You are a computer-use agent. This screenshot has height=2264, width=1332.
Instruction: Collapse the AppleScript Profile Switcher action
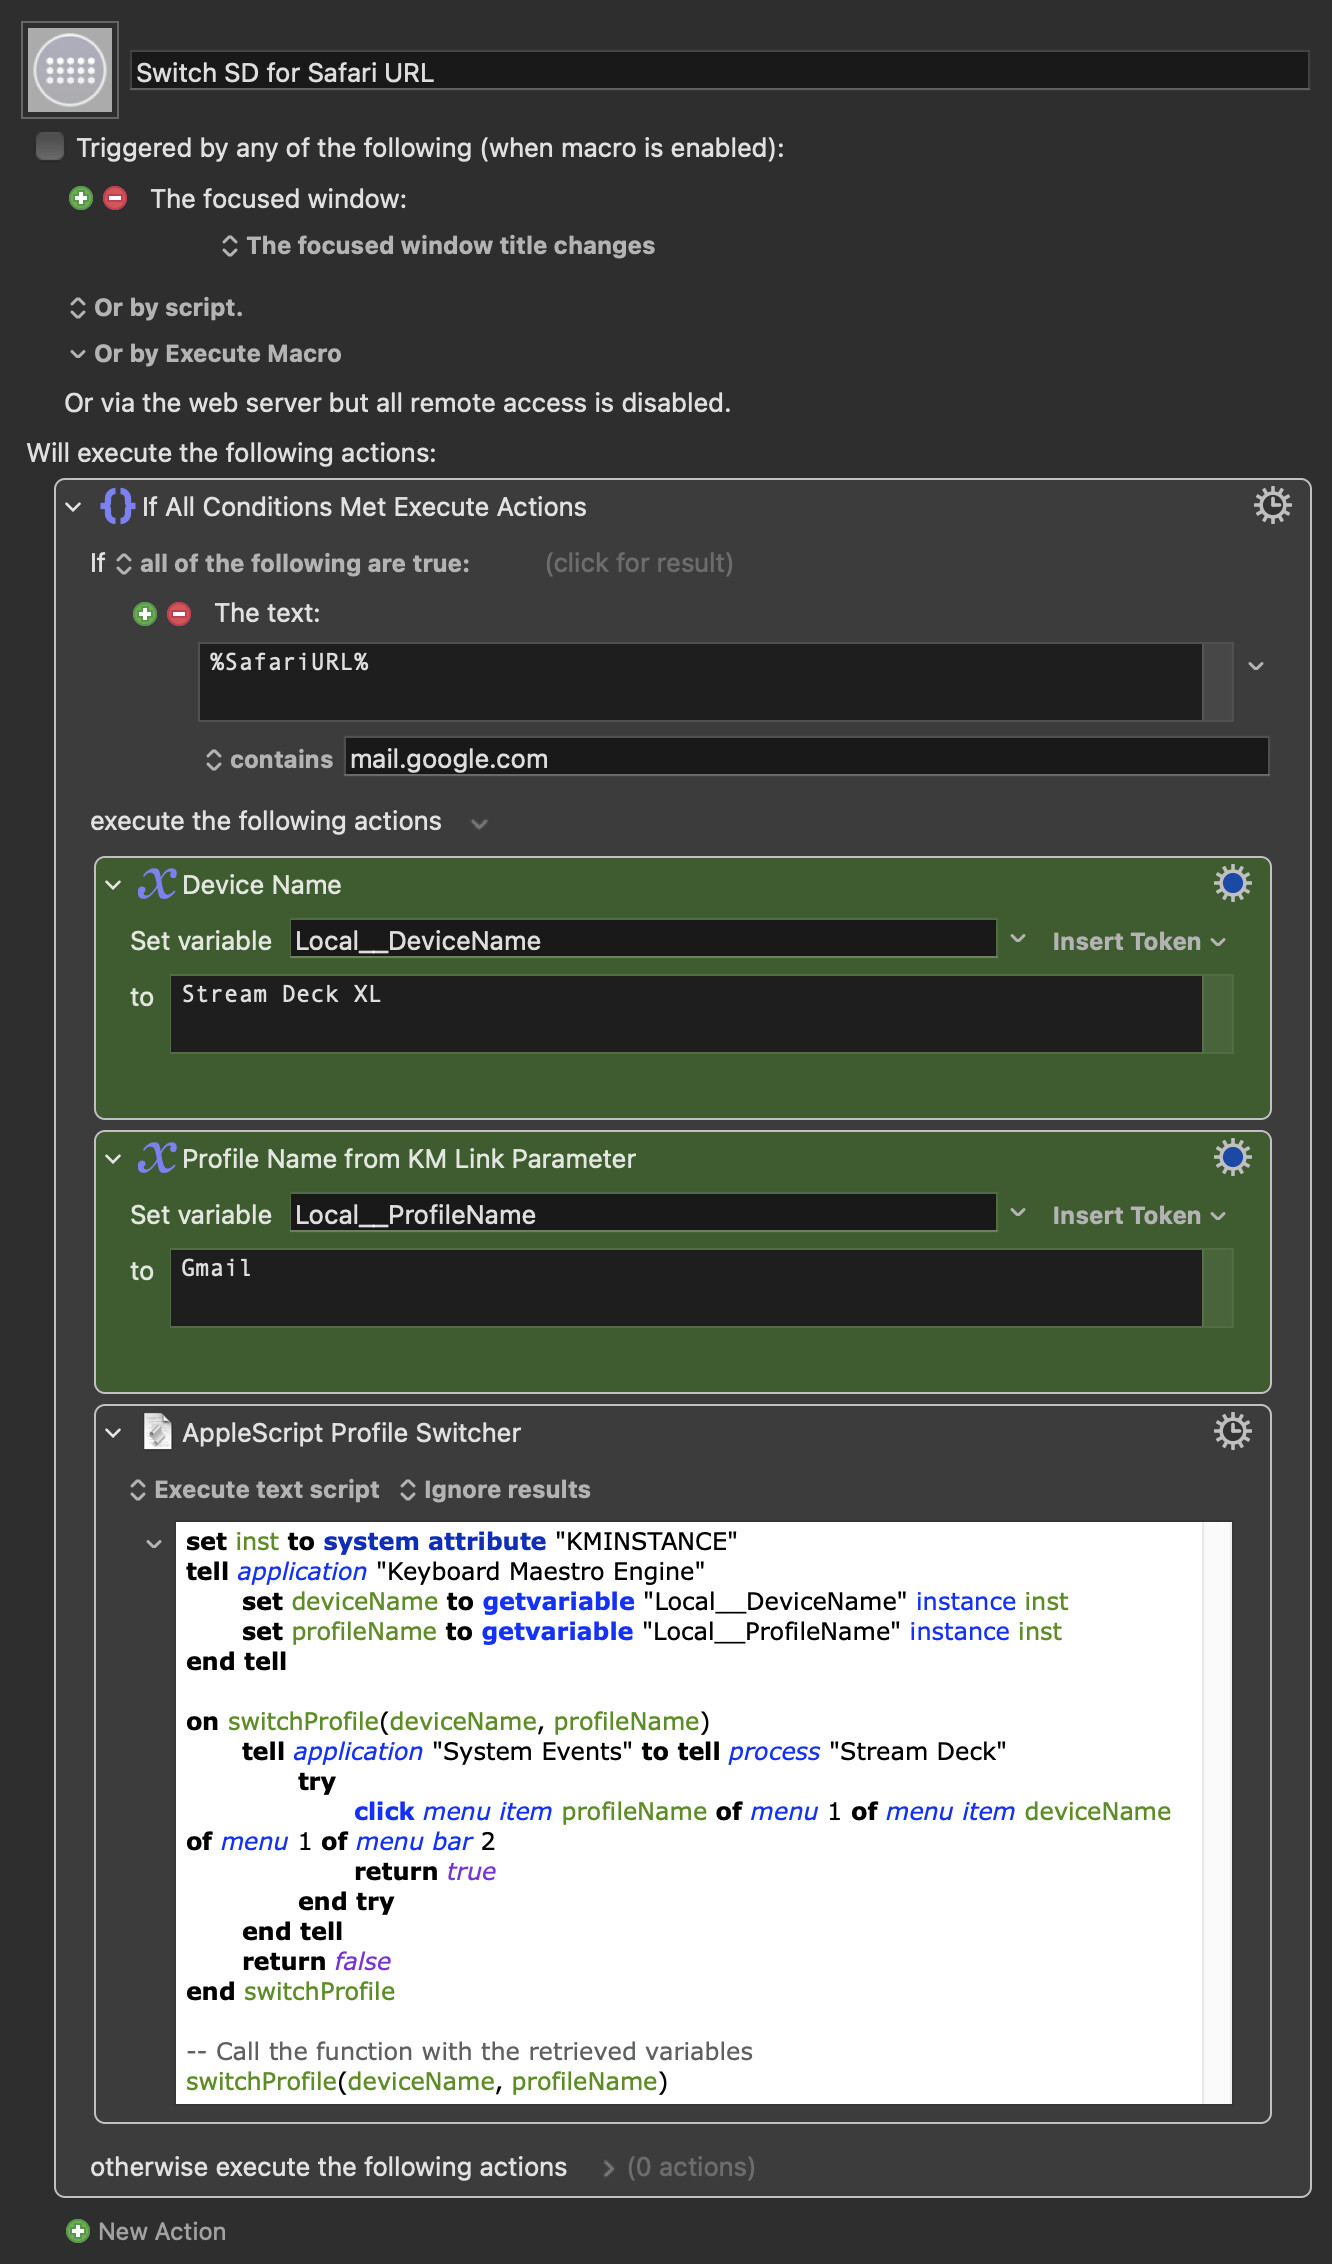114,1433
